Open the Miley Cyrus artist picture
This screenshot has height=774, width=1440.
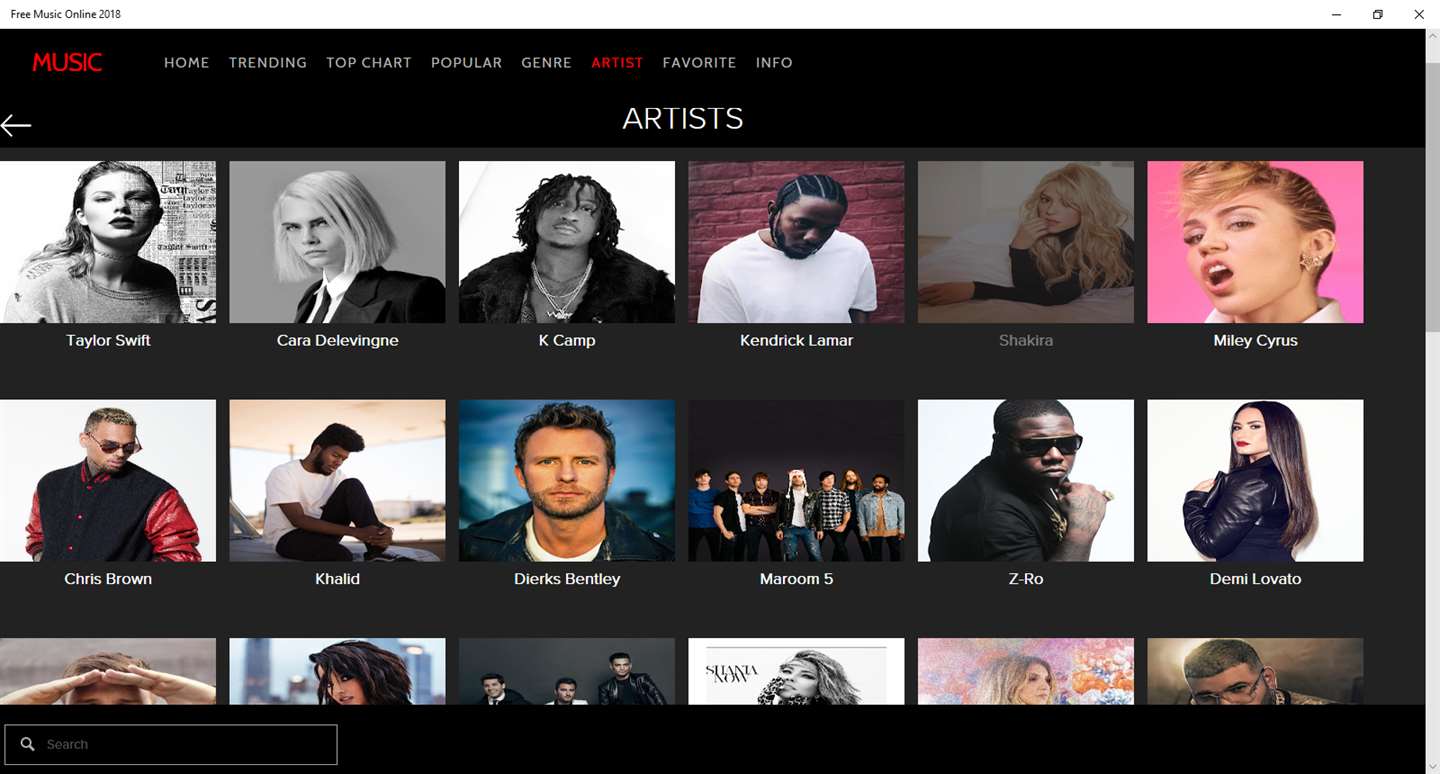(1255, 242)
